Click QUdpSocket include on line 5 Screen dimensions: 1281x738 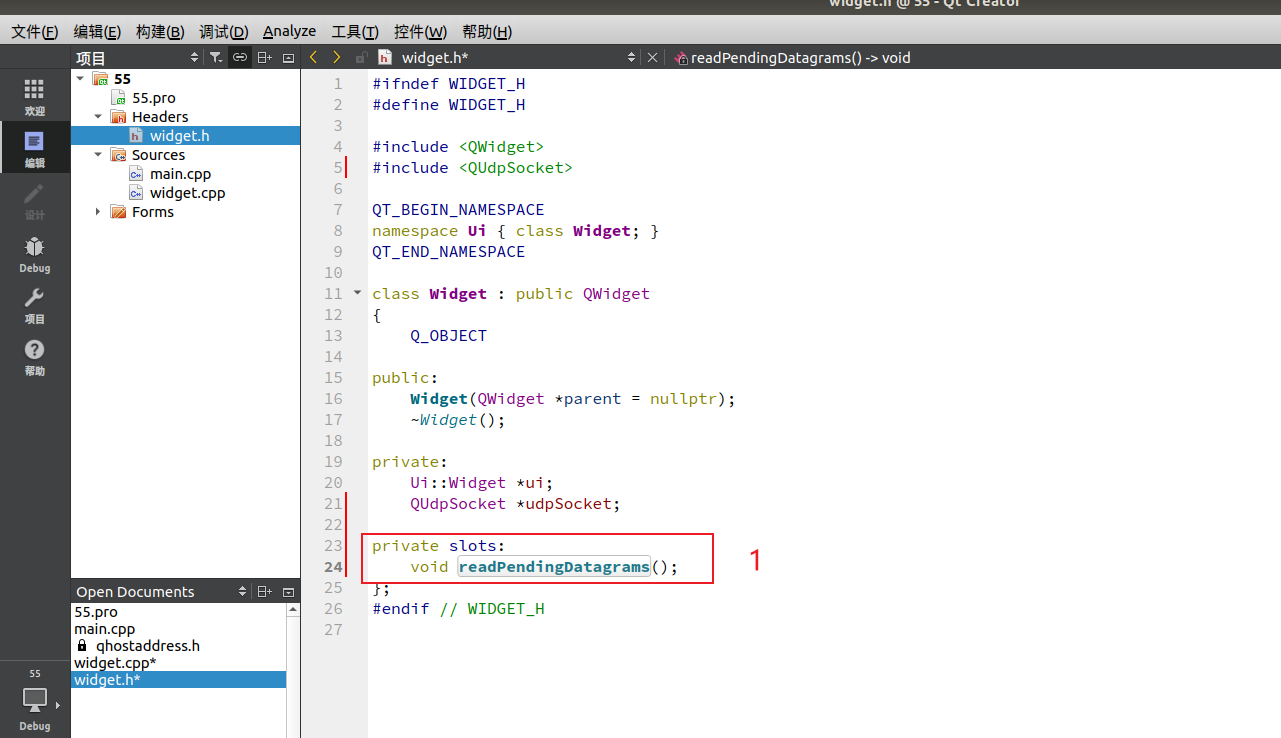[x=515, y=167]
